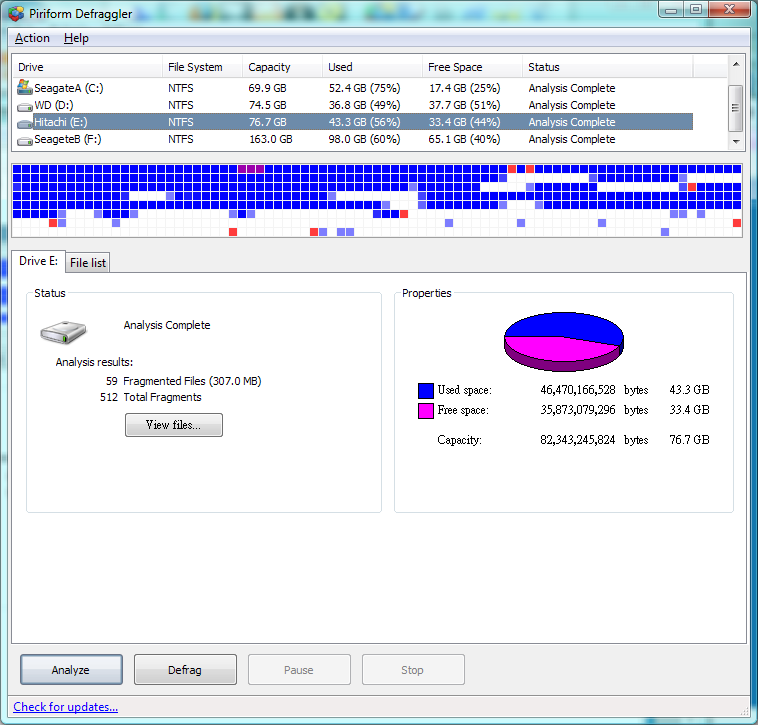Click the drive list scrollbar up arrow

(736, 64)
